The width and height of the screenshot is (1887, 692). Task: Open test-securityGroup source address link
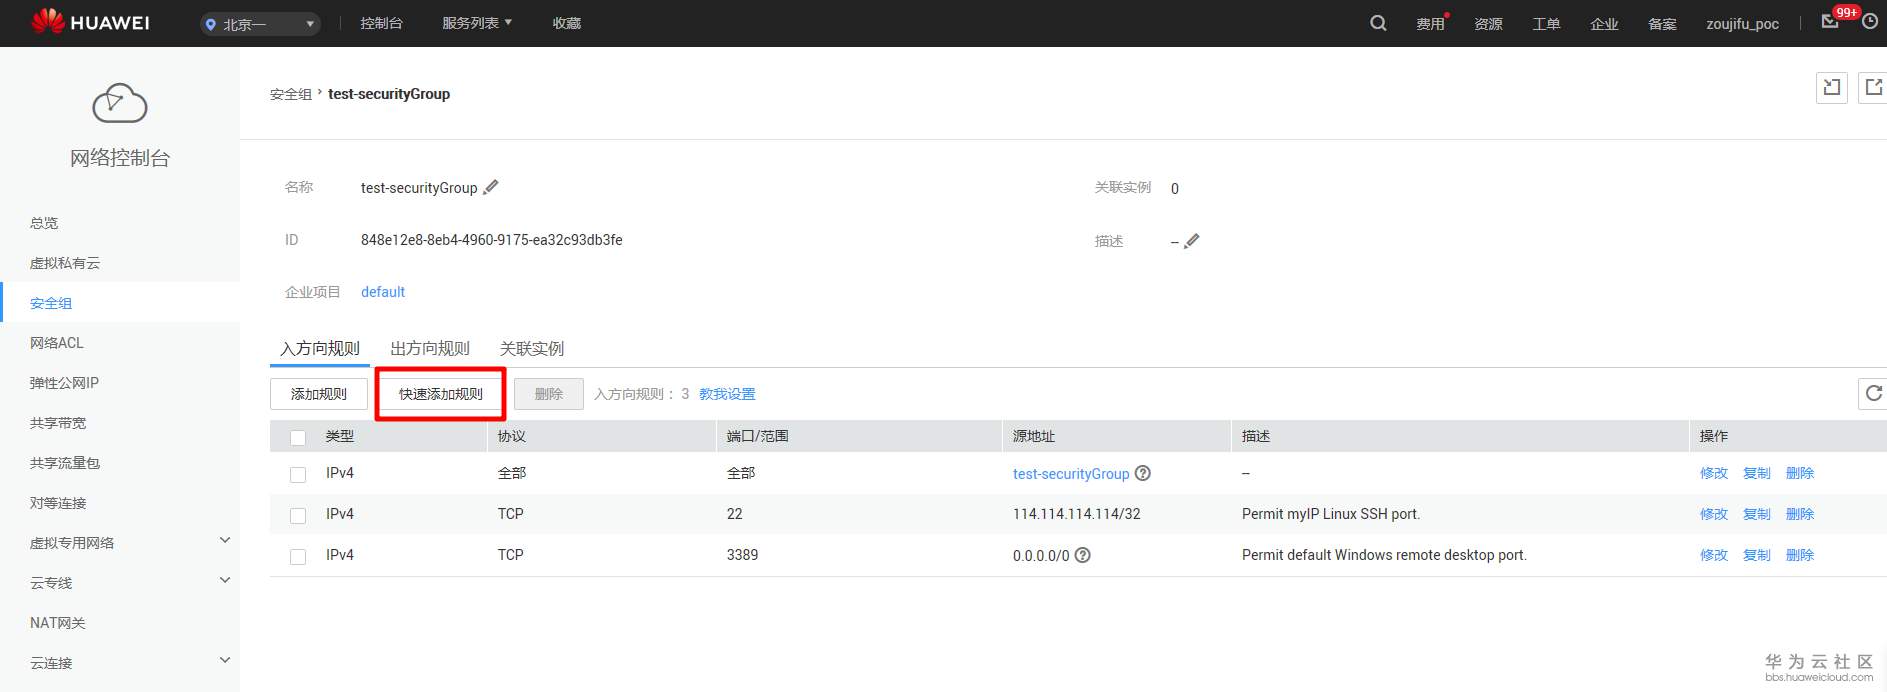1071,474
